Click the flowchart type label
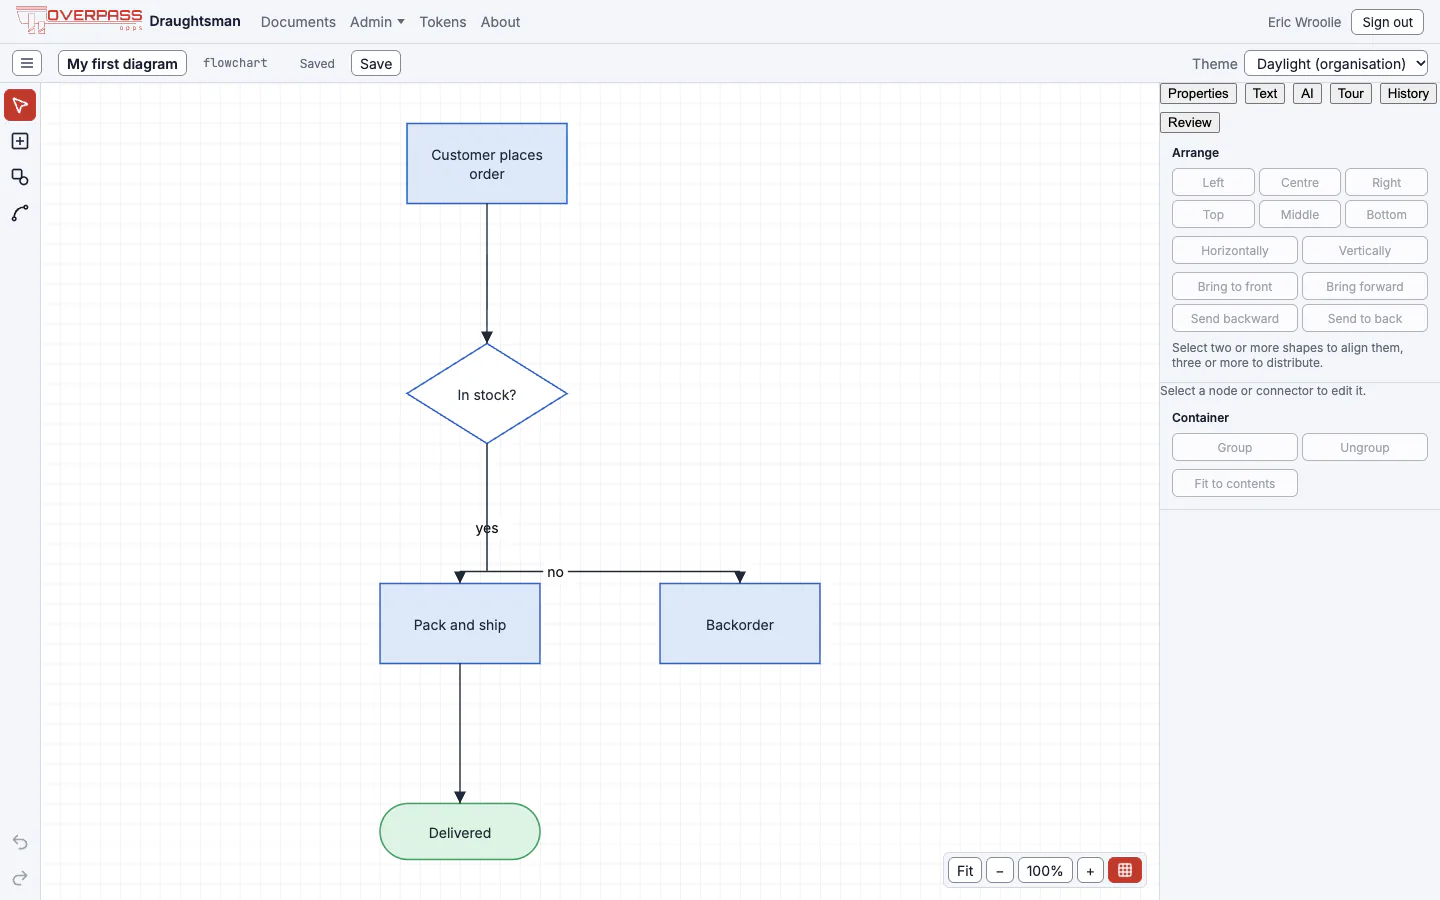The width and height of the screenshot is (1440, 900). click(235, 63)
